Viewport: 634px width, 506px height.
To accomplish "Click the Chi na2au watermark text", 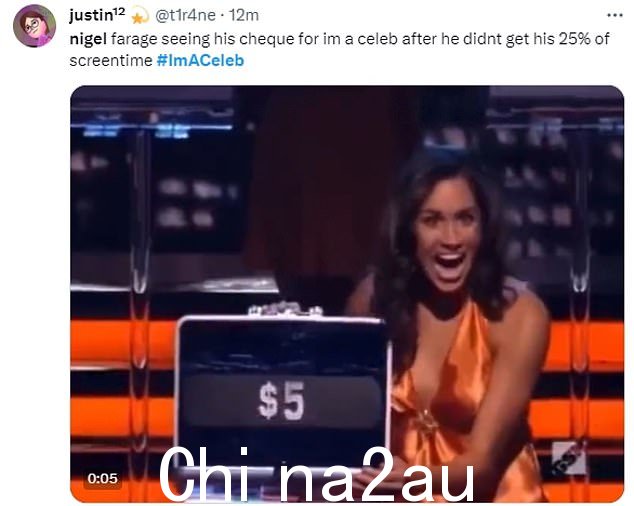I will click(317, 474).
